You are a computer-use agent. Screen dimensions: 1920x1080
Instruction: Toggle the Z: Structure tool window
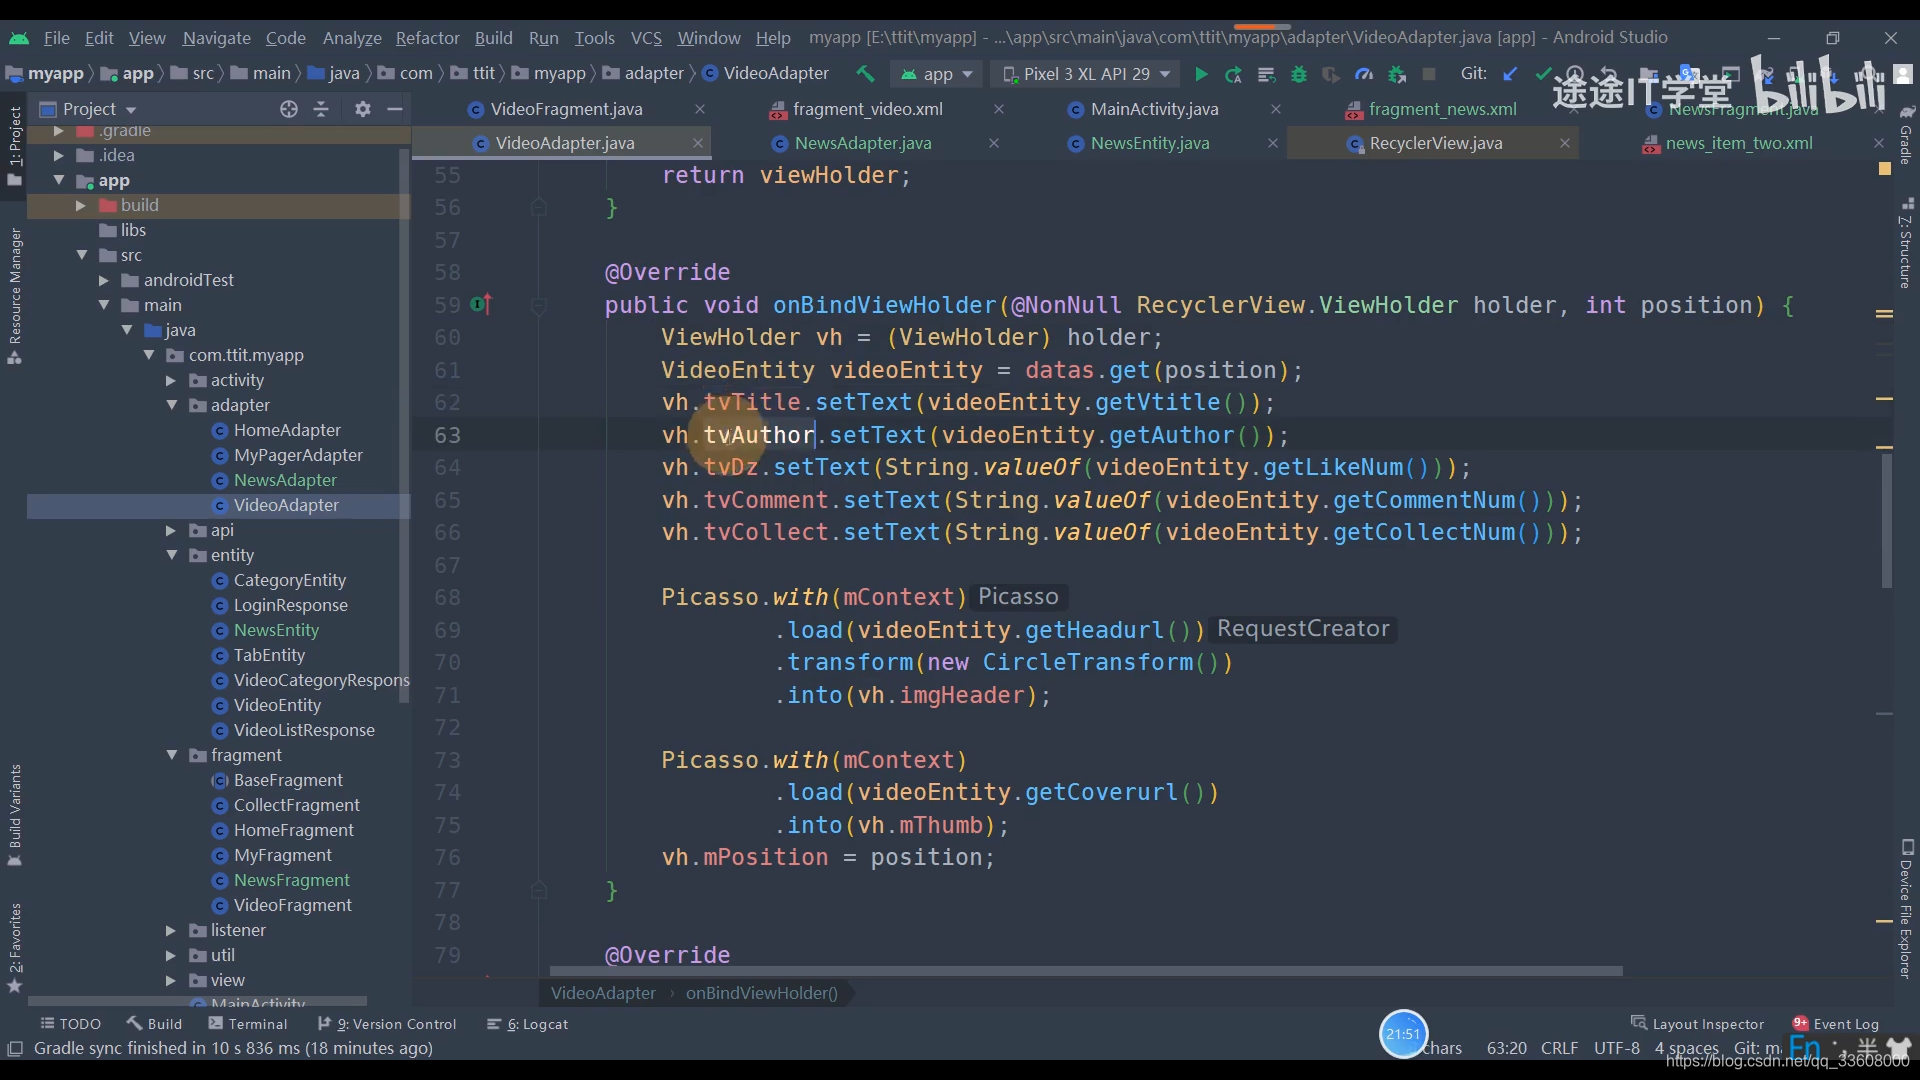point(1906,243)
